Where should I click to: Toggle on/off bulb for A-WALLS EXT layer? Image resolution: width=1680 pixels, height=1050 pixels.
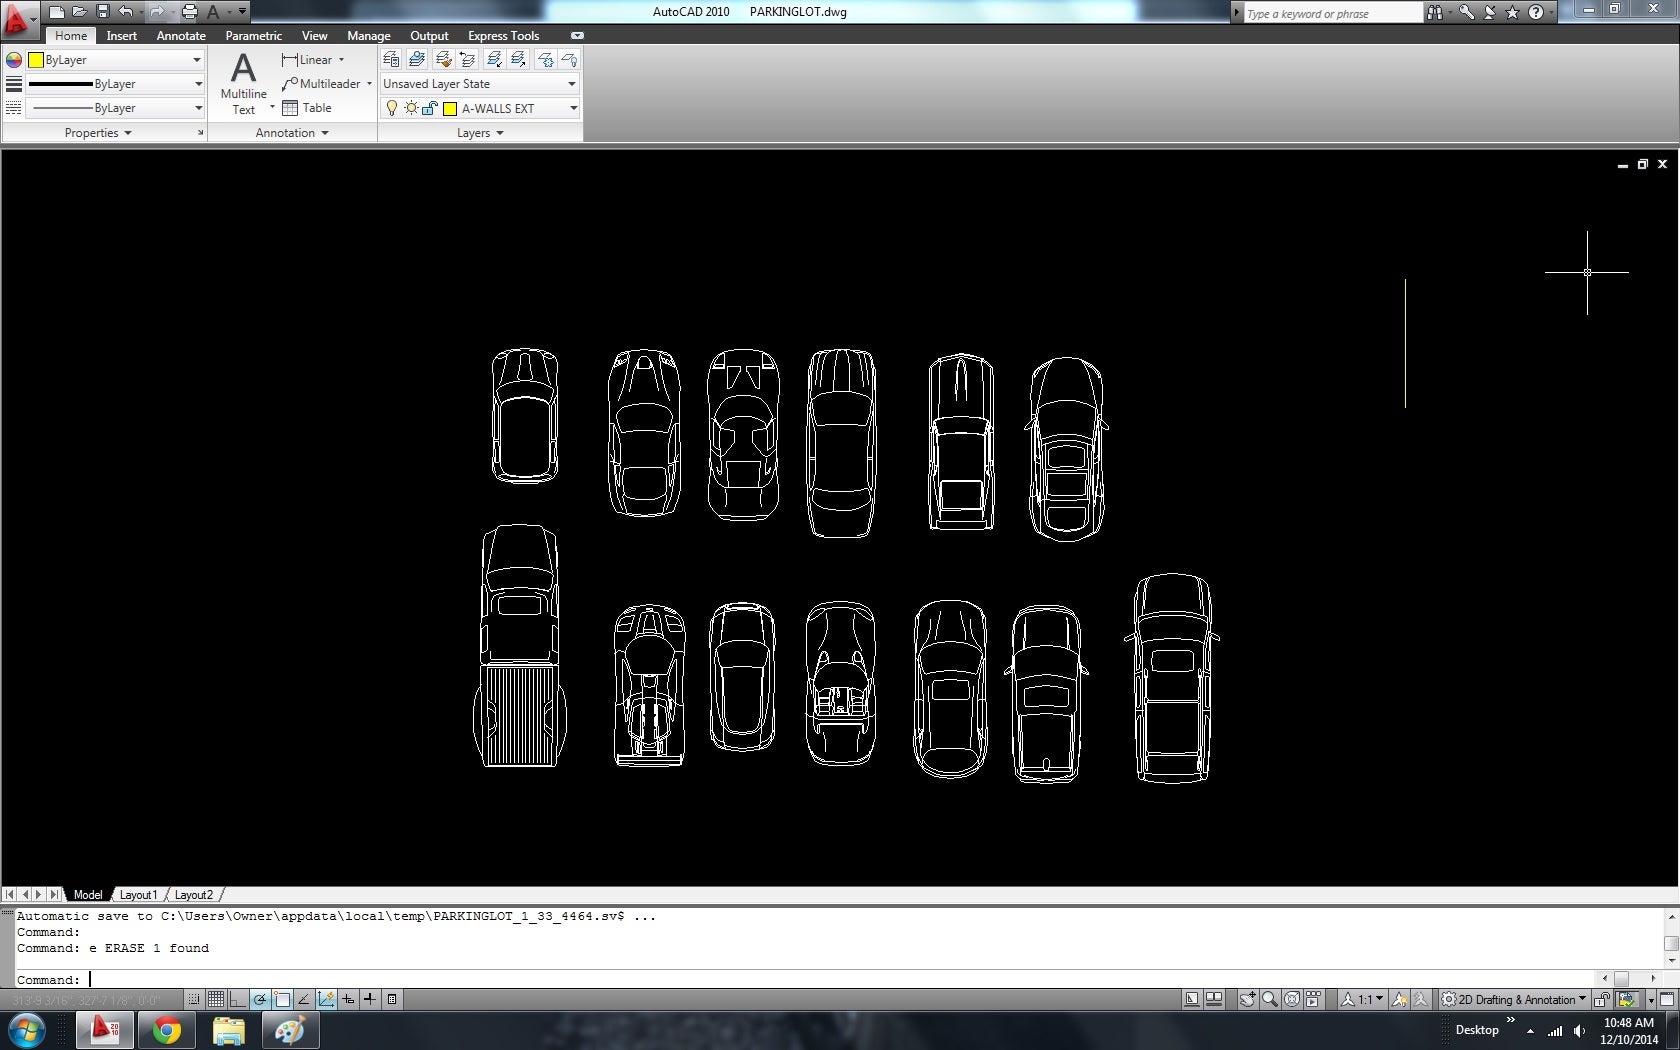[392, 108]
